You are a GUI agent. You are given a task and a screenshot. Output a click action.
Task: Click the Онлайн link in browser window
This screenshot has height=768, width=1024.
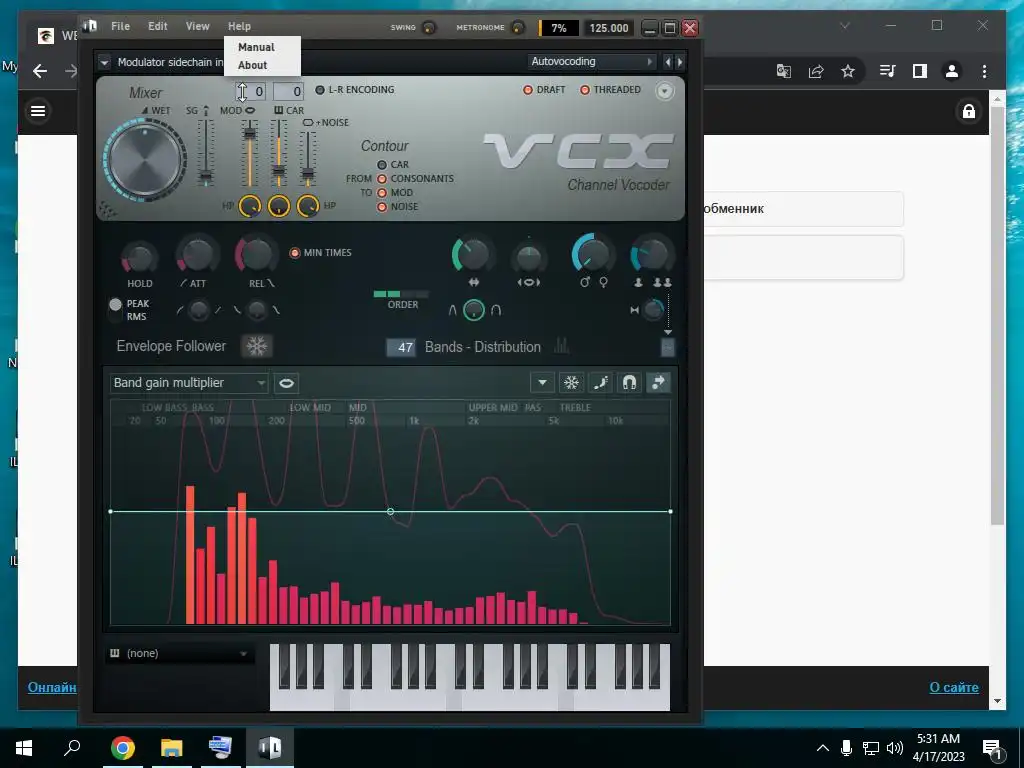pyautogui.click(x=52, y=687)
